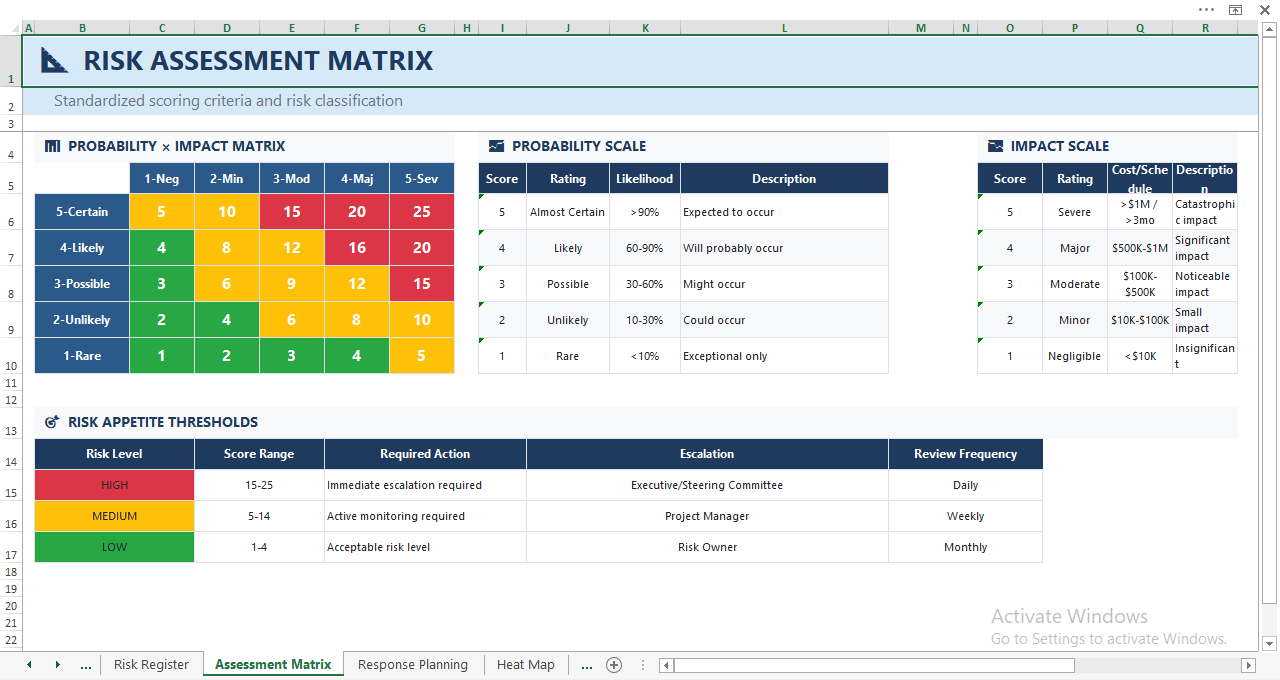Viewport: 1280px width, 680px height.
Task: Click the set-square icon beside the Risk Assessment Matrix title
Action: coord(54,60)
